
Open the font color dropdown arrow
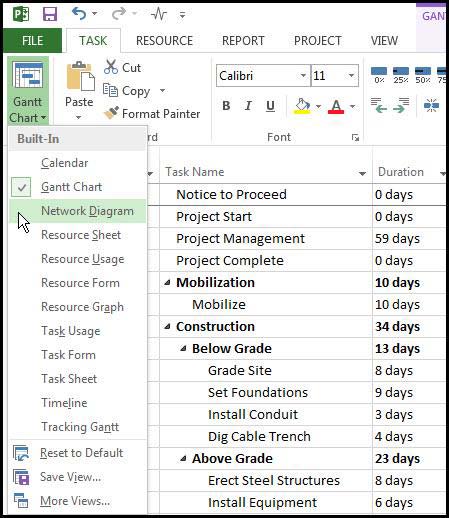pos(352,107)
